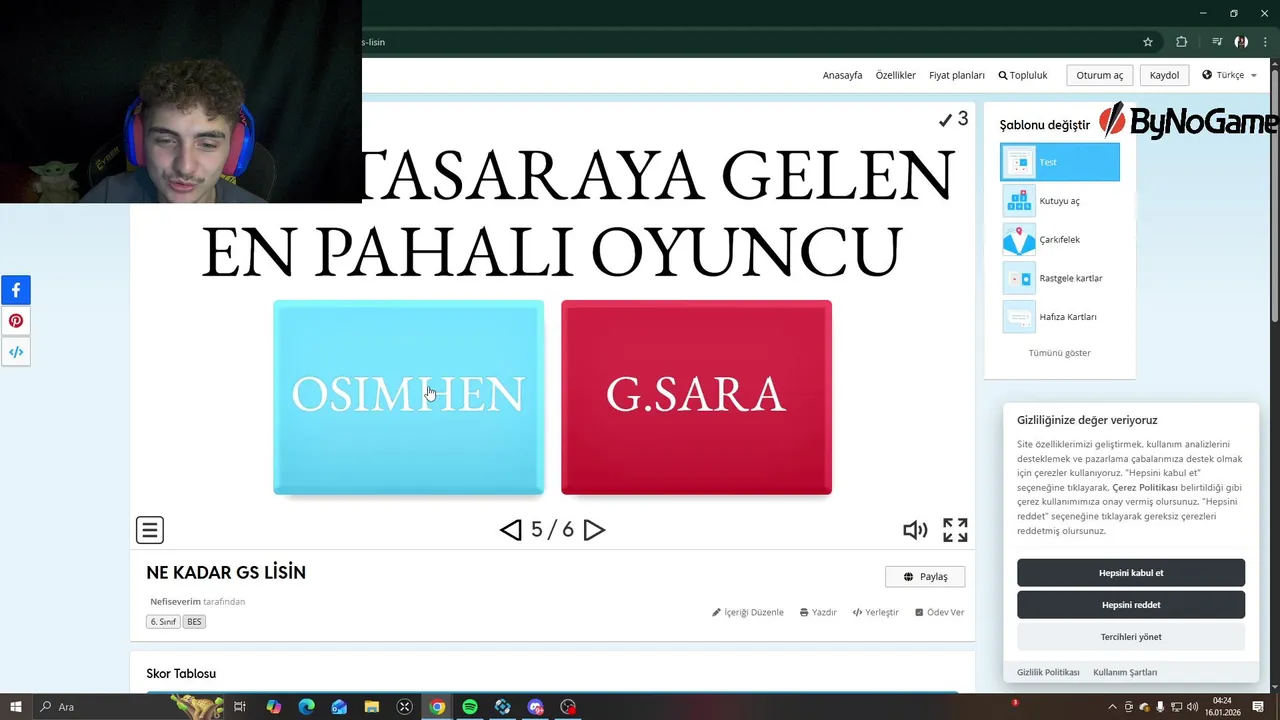
Task: Open the Nefiseverim author link
Action: [x=175, y=602]
